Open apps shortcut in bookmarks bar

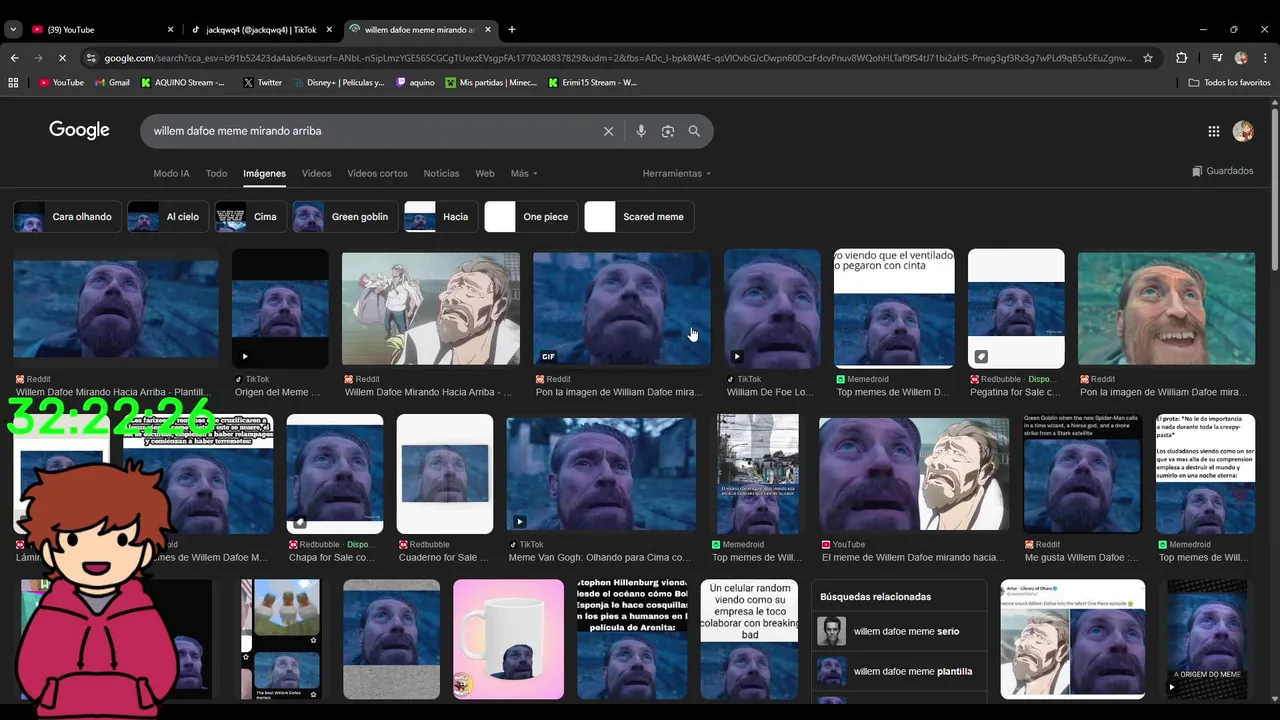(x=13, y=83)
